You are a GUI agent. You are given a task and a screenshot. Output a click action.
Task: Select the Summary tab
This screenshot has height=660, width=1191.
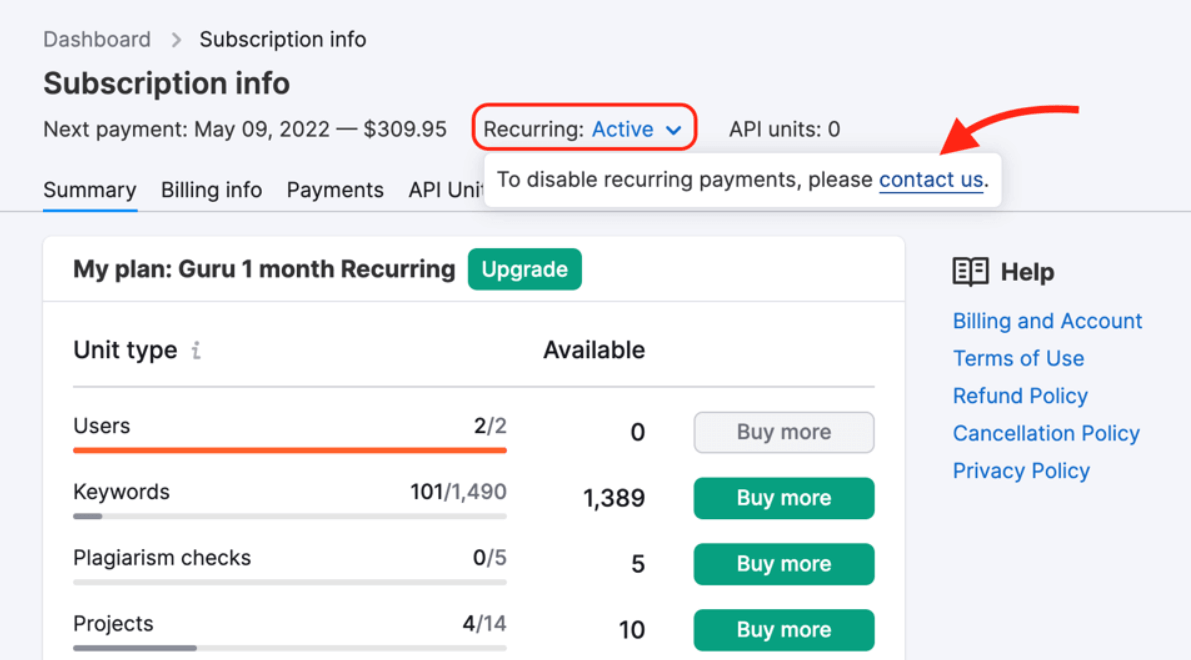[x=89, y=190]
